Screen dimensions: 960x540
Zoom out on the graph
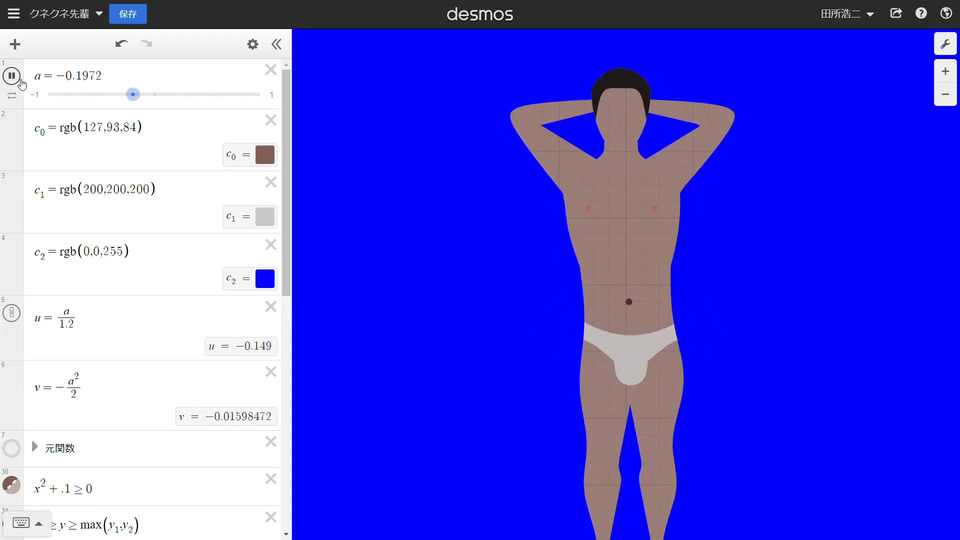(x=945, y=95)
